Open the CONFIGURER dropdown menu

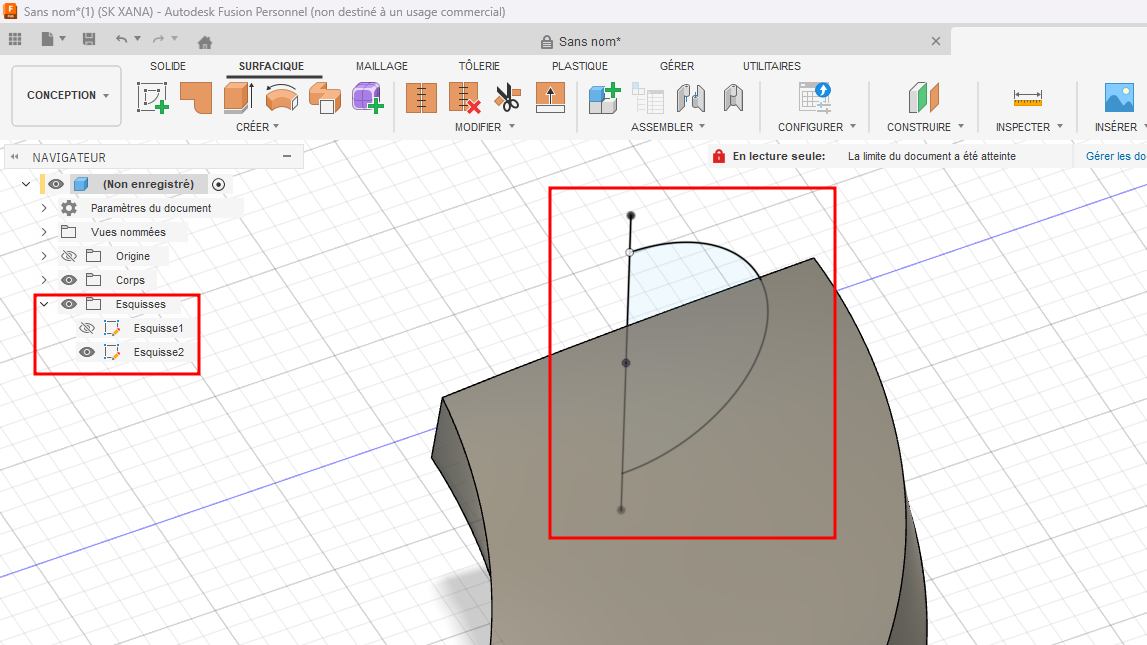[x=817, y=127]
